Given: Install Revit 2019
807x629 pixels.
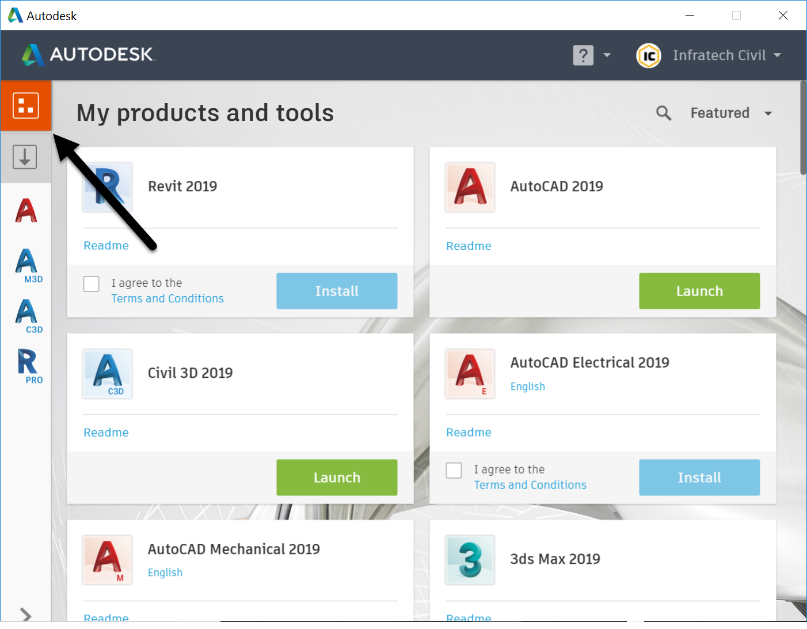Looking at the screenshot, I should click(337, 291).
